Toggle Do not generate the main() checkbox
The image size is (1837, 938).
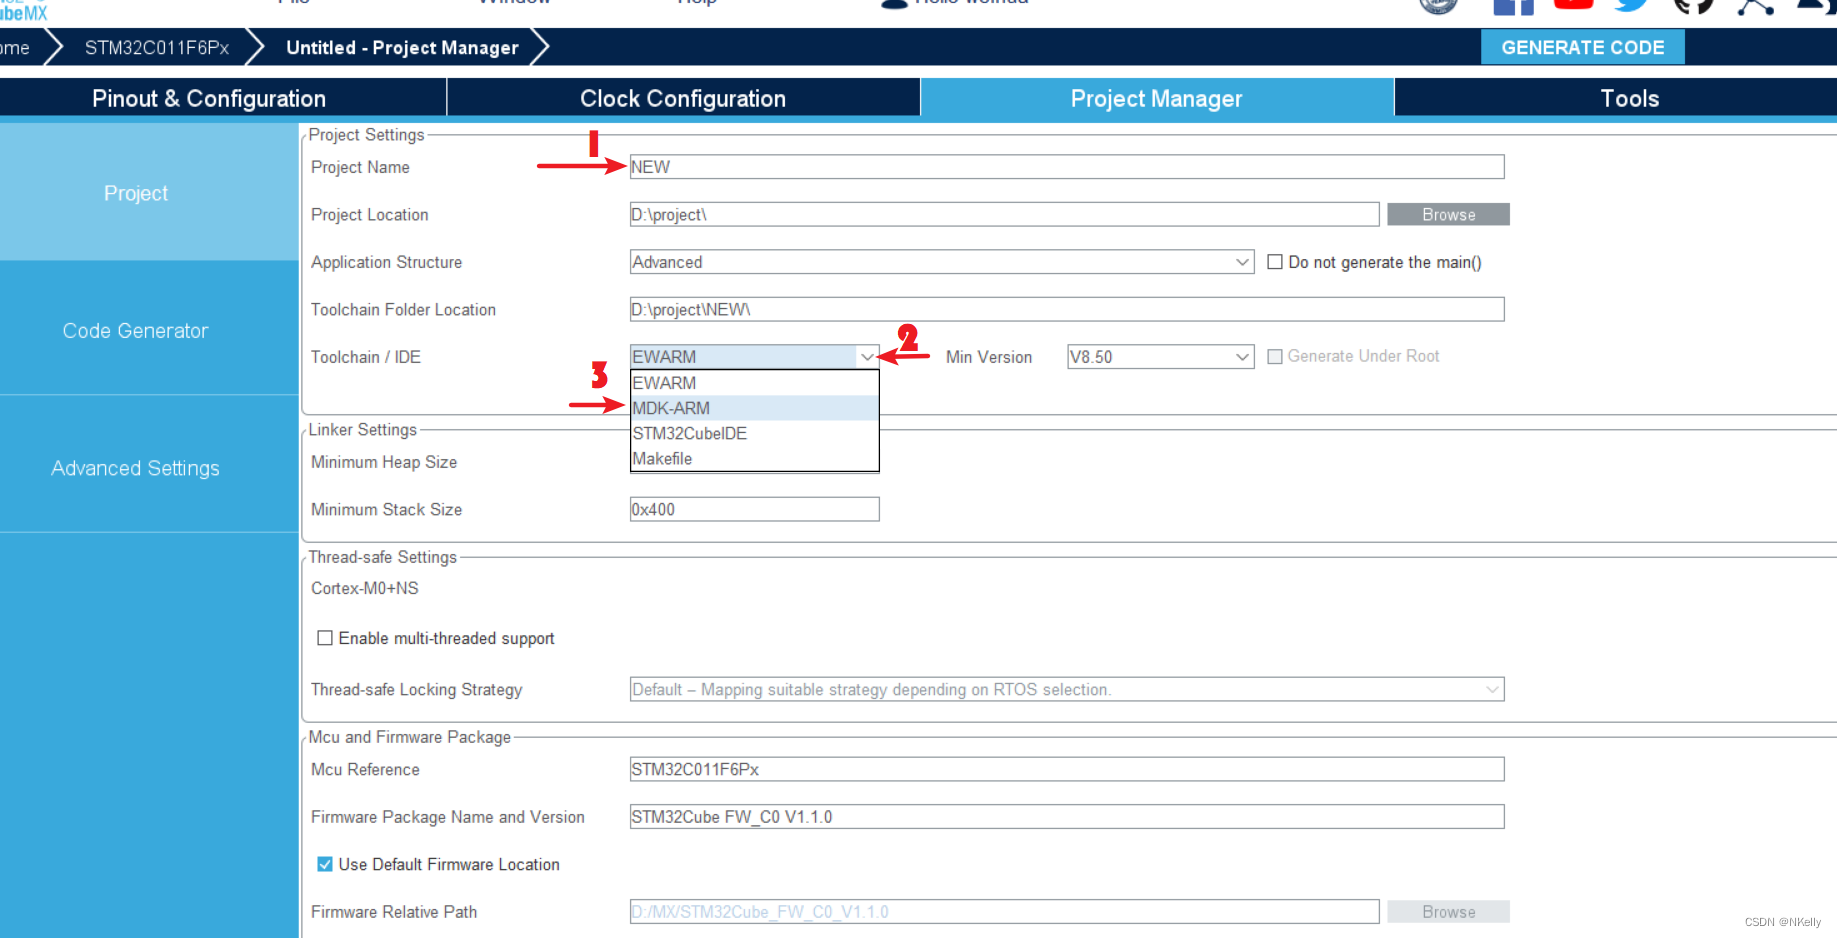click(1275, 262)
